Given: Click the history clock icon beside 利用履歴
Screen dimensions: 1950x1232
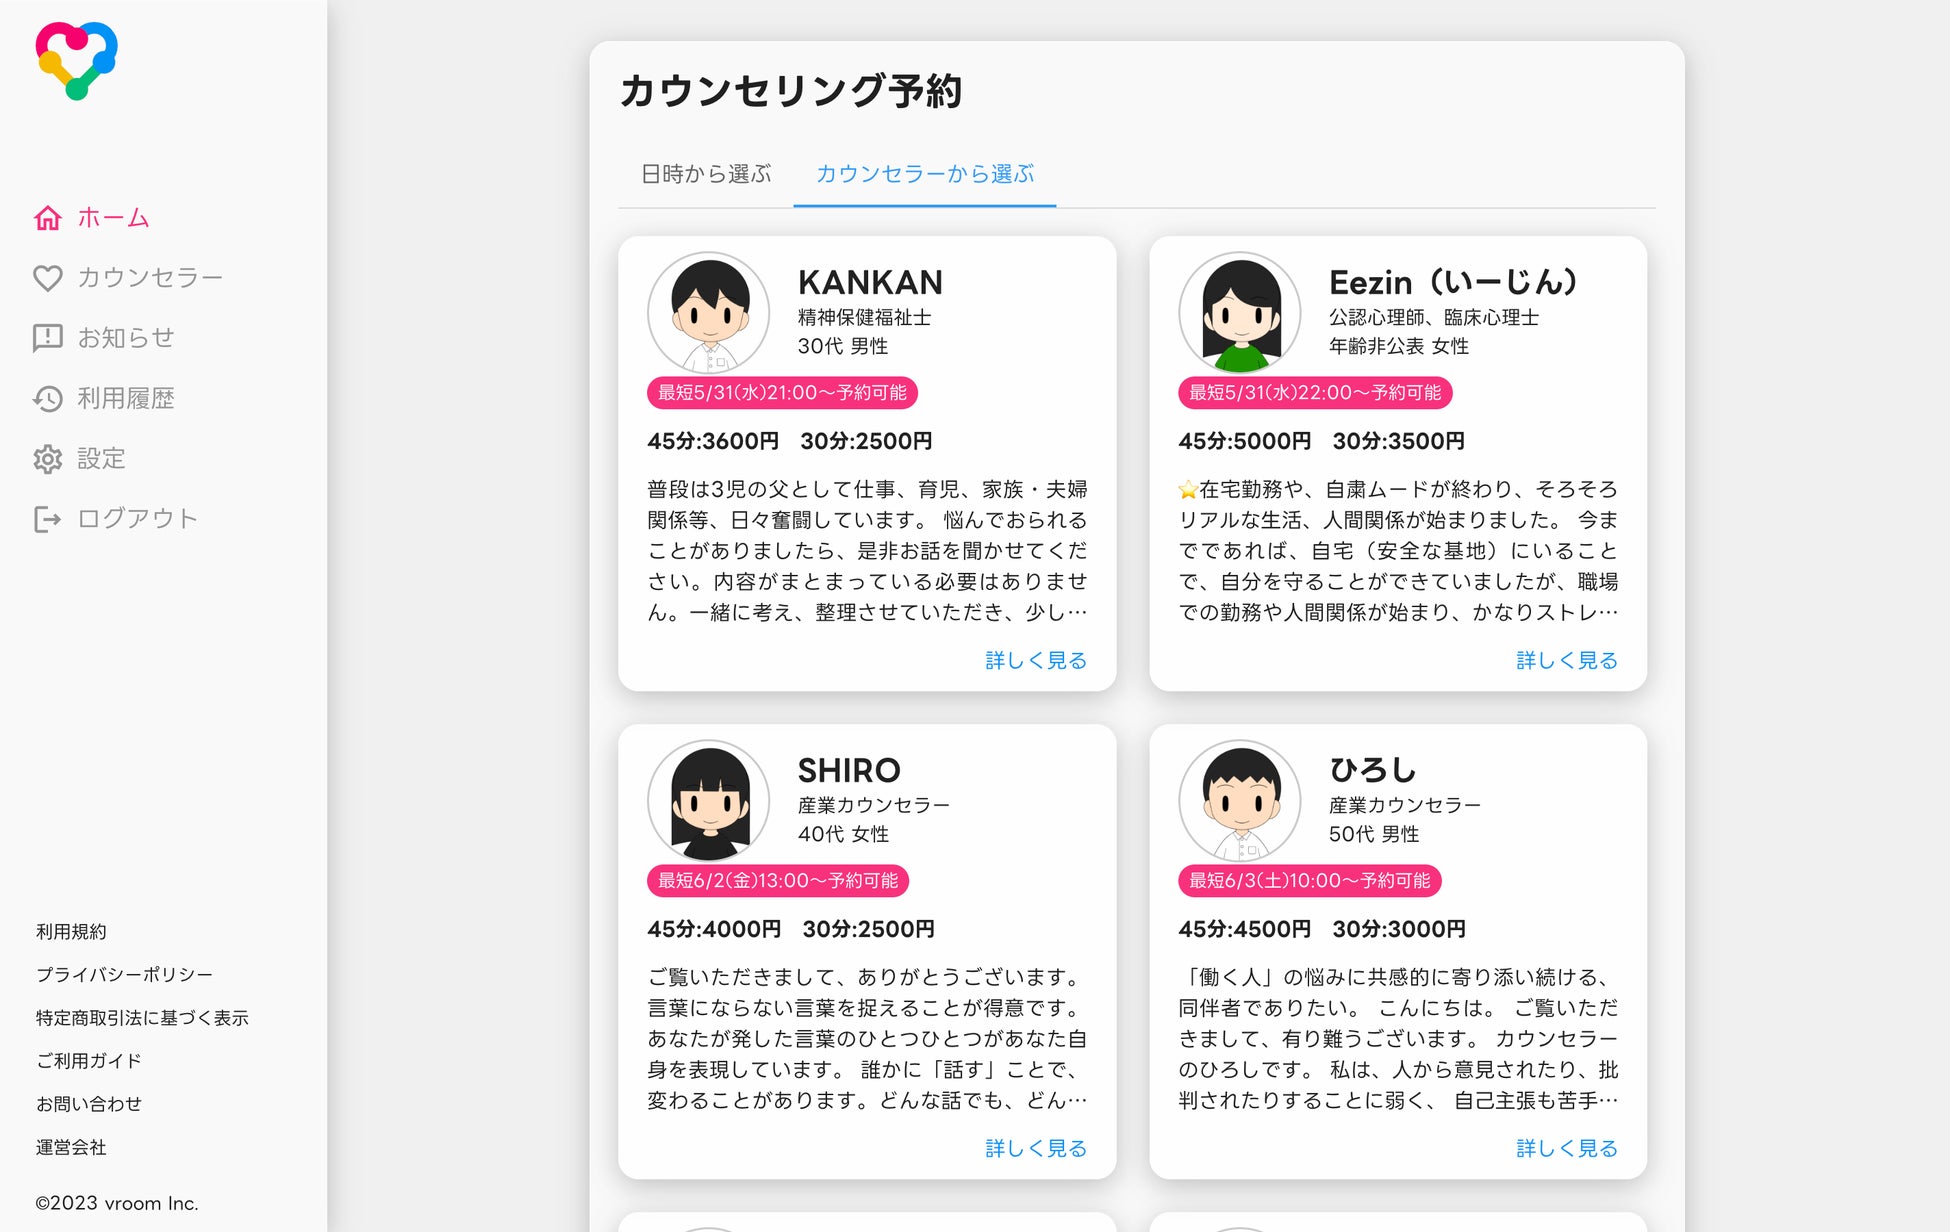Looking at the screenshot, I should click(x=48, y=399).
